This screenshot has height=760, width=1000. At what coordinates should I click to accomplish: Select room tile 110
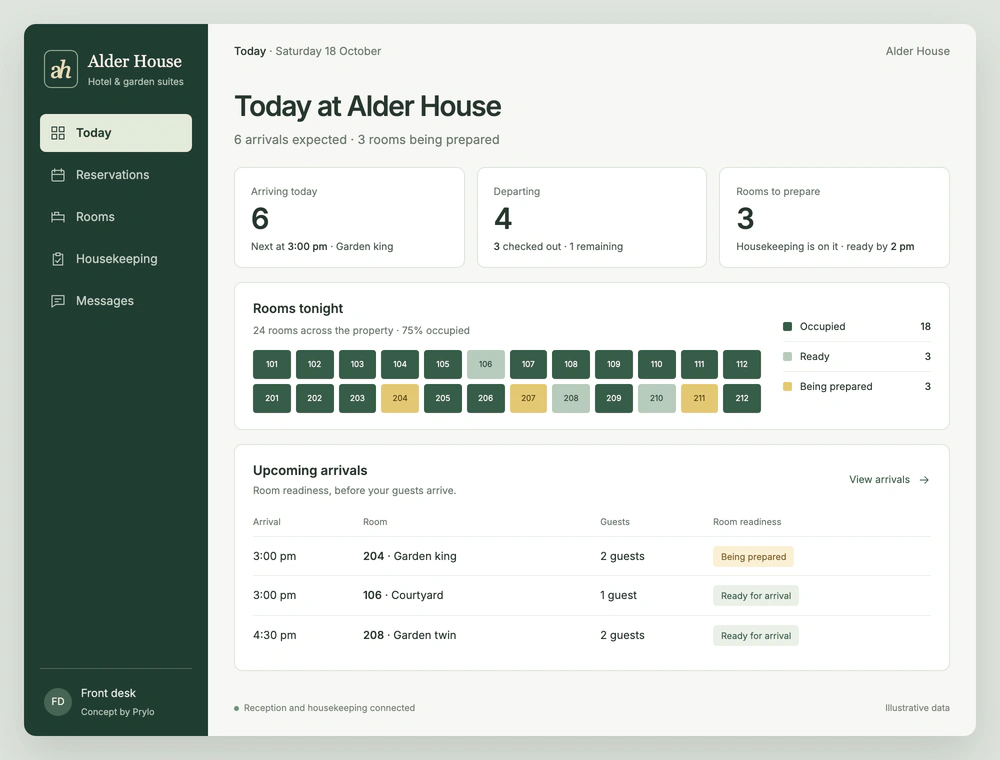click(656, 364)
